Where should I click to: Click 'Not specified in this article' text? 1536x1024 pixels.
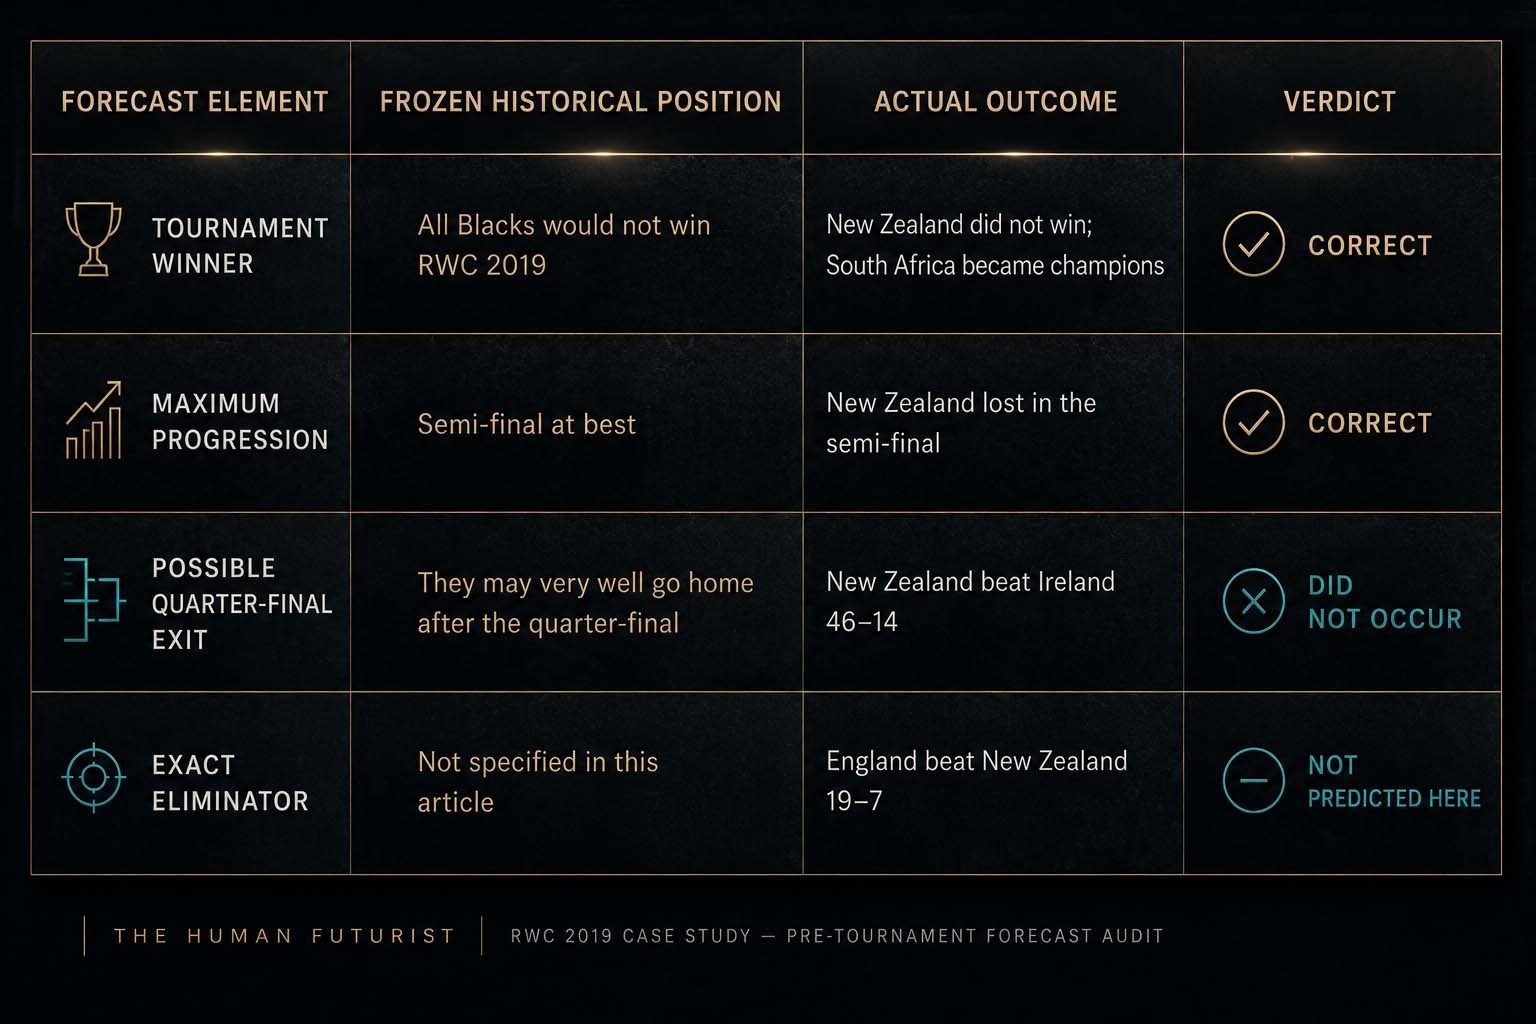537,782
